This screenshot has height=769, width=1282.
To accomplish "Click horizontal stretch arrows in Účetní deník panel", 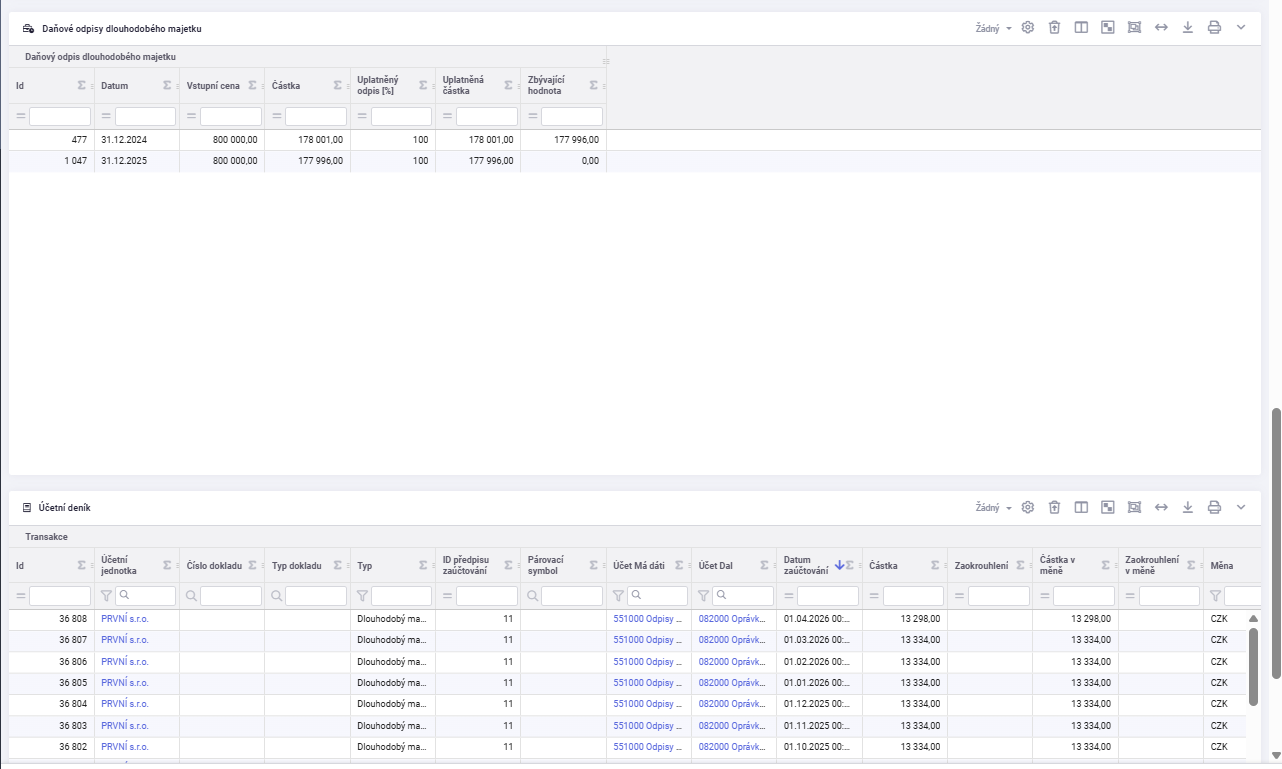I will (1161, 507).
